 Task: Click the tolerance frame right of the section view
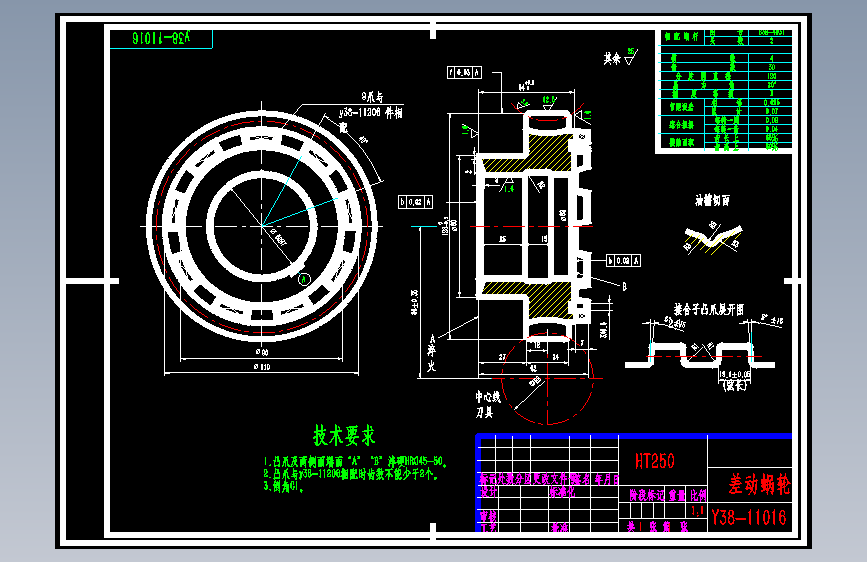click(x=623, y=261)
